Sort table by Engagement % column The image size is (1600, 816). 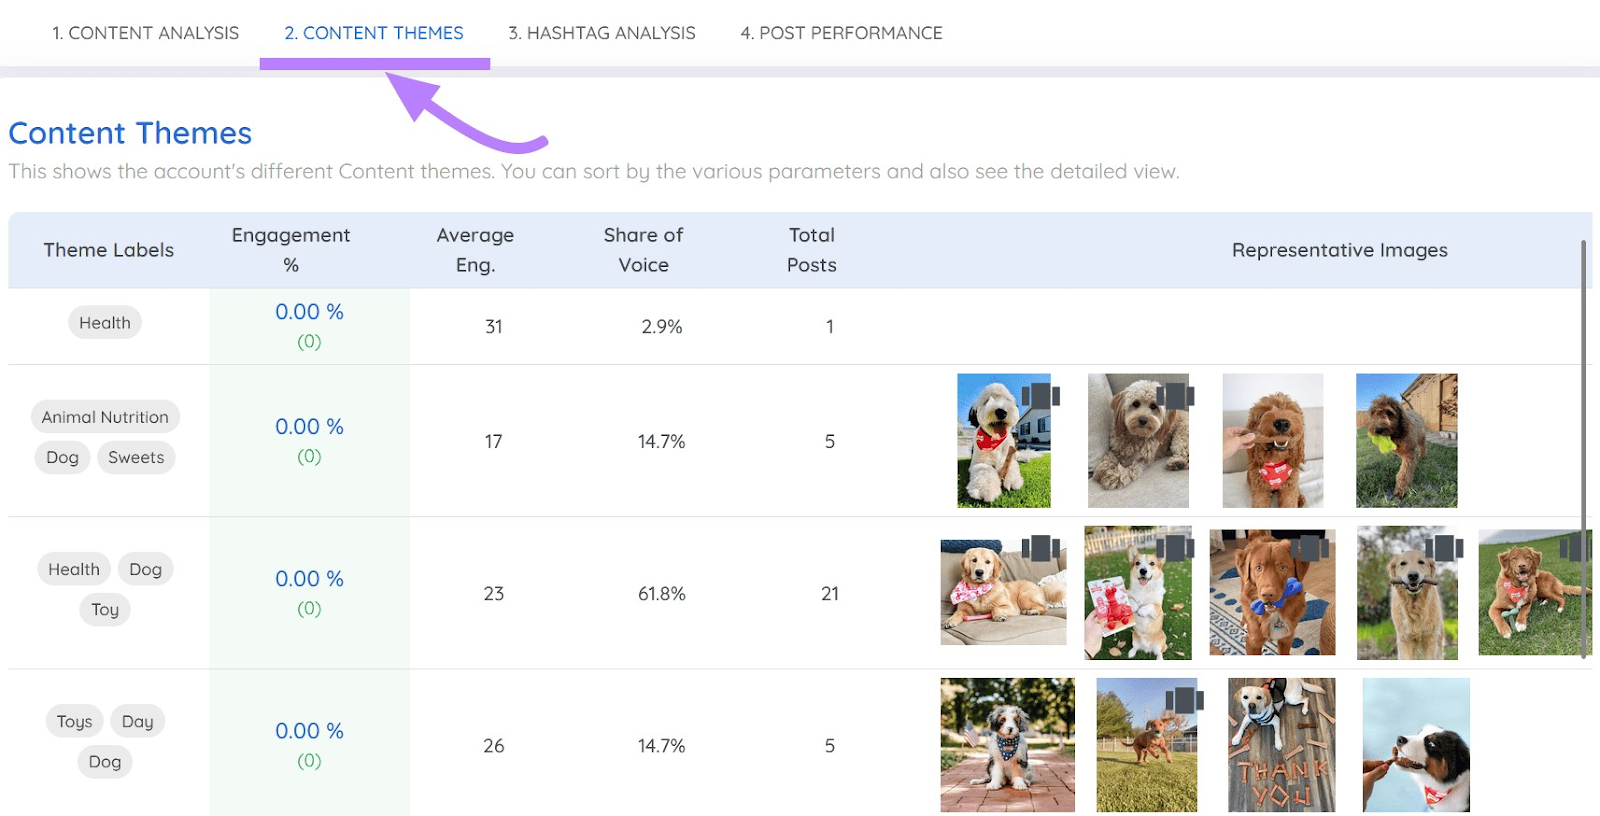291,250
